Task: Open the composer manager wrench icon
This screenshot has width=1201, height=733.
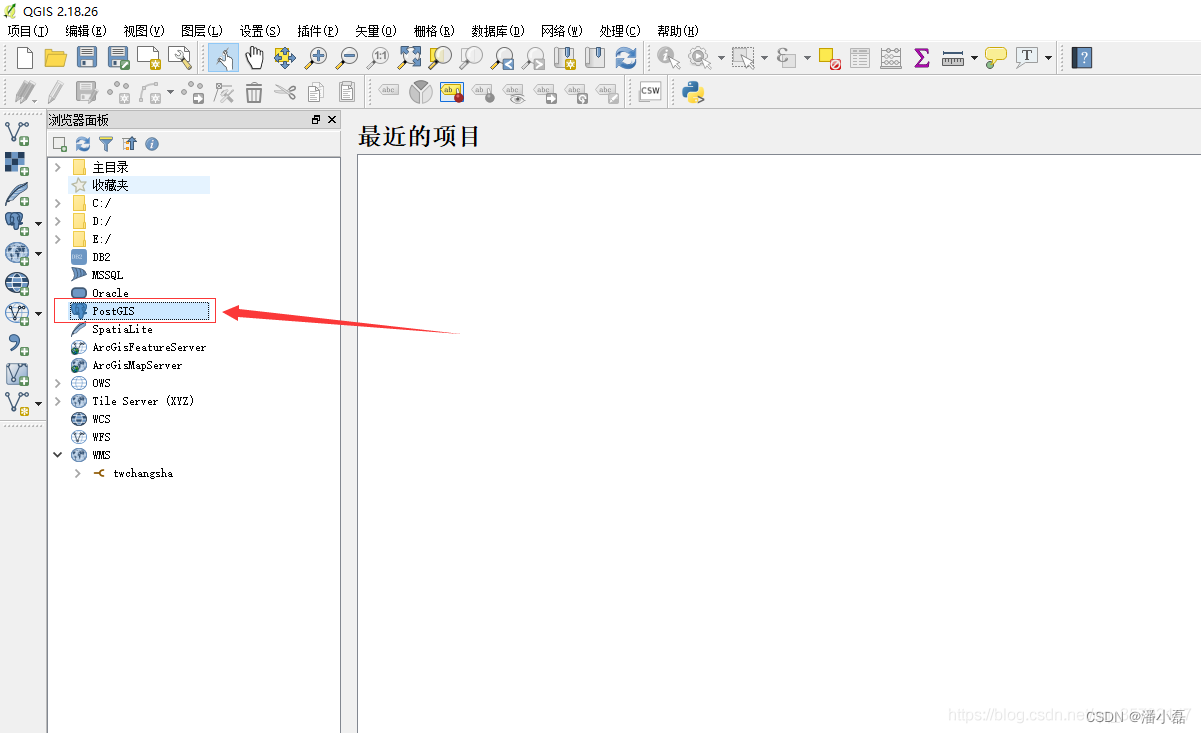Action: [x=179, y=58]
